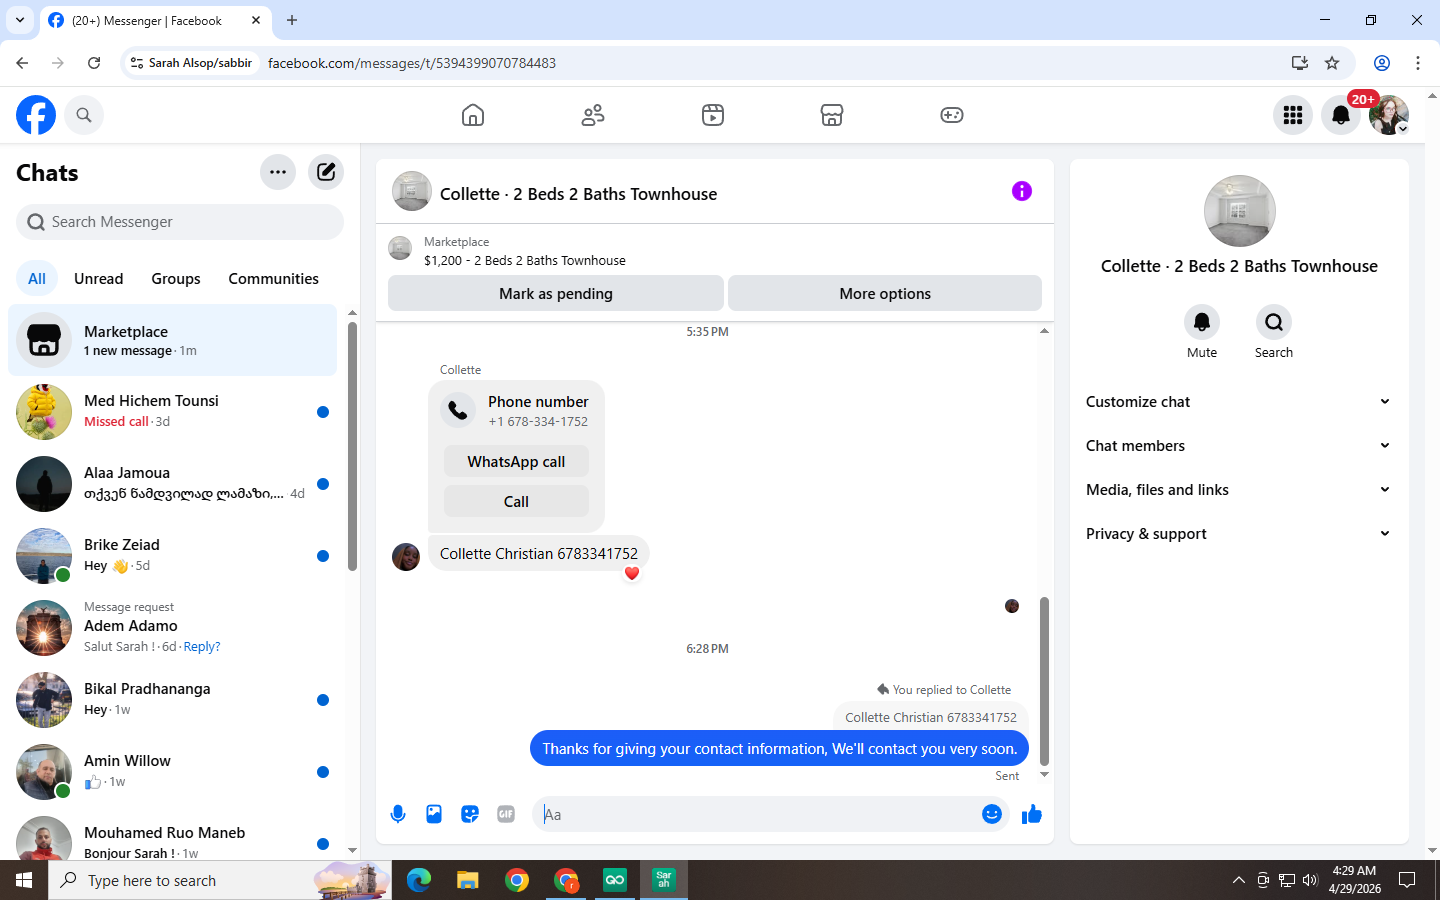Choose a sticker icon
The height and width of the screenshot is (900, 1440).
(x=470, y=814)
